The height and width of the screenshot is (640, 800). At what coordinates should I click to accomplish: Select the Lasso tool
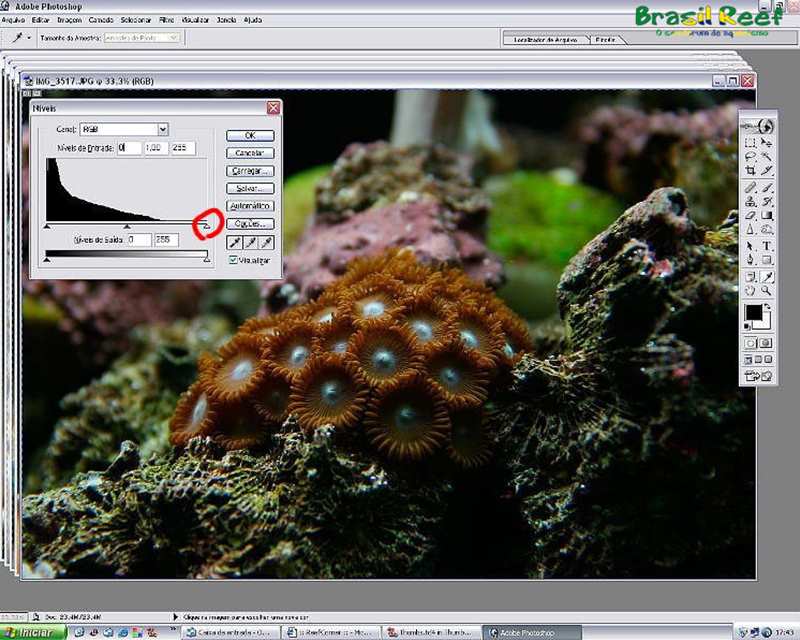click(750, 157)
